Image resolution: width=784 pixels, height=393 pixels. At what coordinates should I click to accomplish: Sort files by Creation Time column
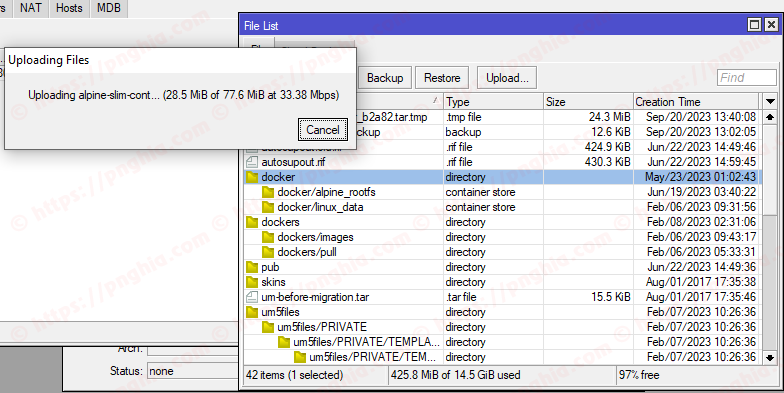[x=696, y=102]
